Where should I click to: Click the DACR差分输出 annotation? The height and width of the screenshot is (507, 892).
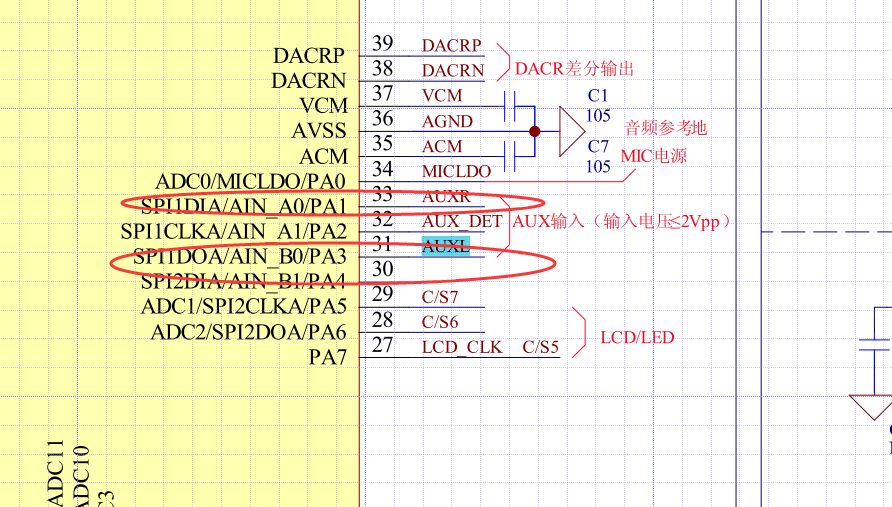coord(575,69)
